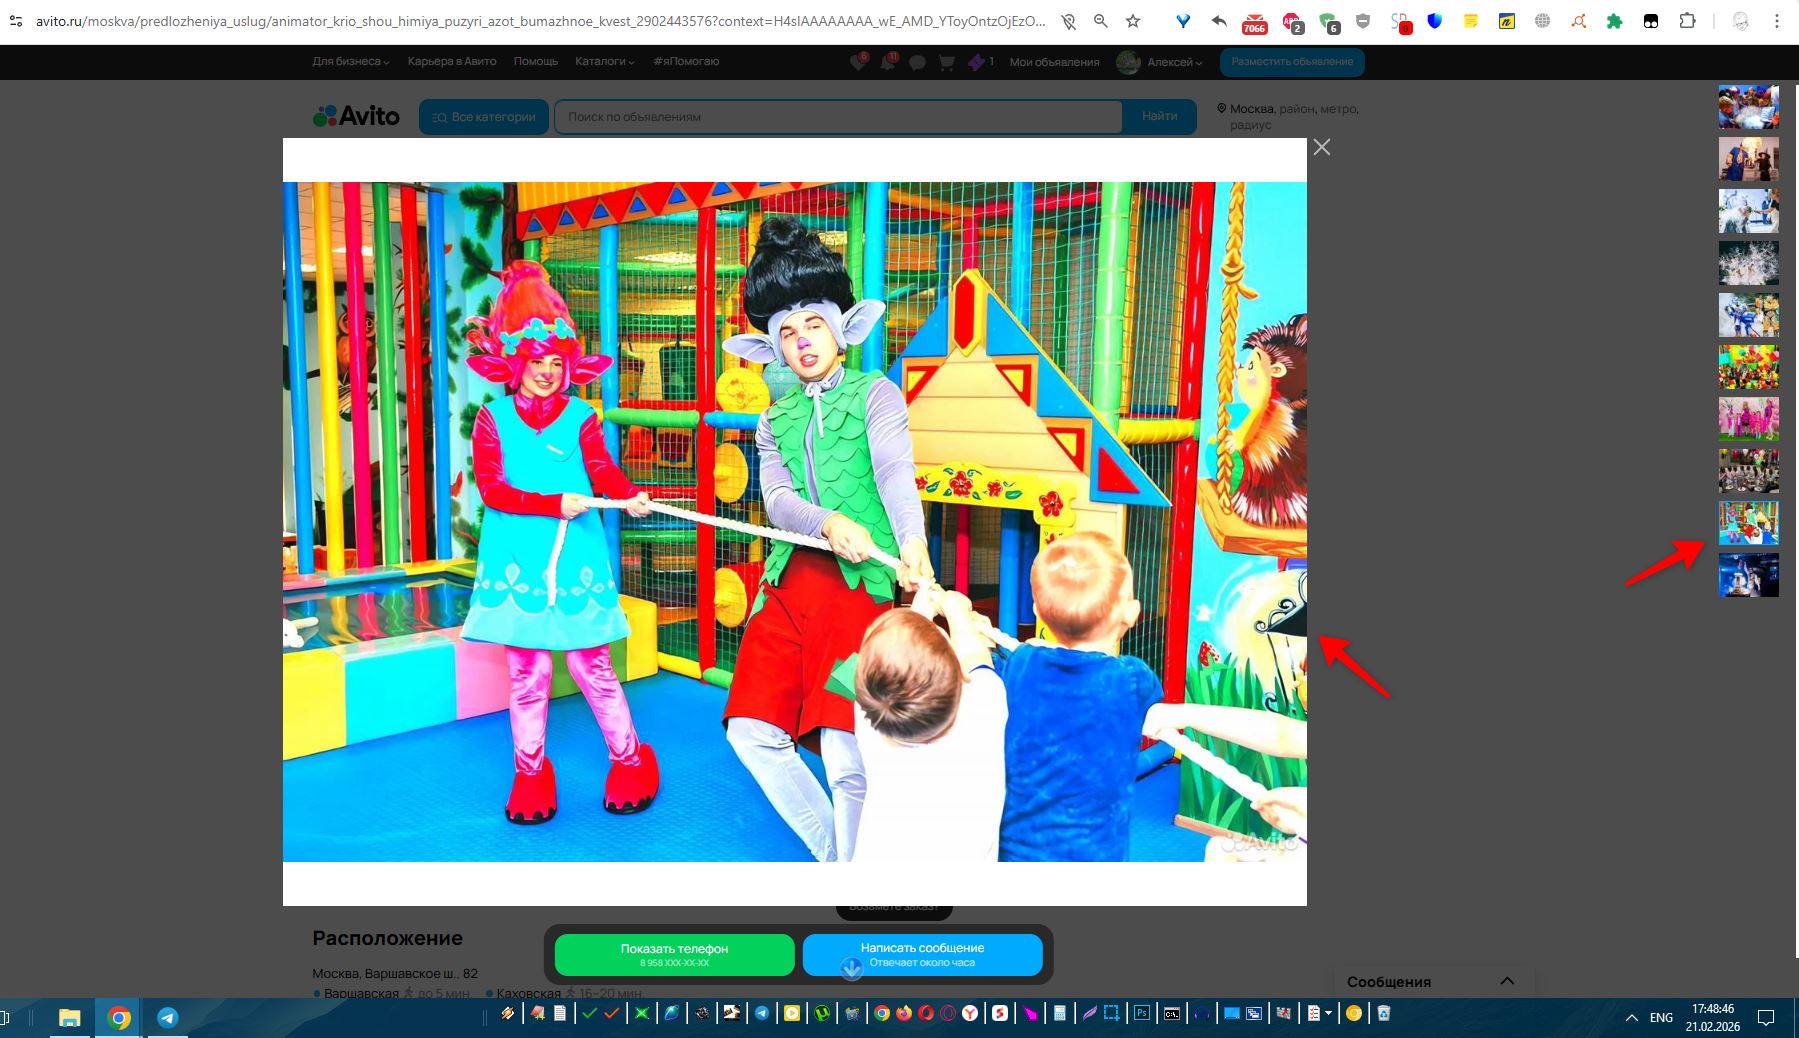Open the Chrome extensions menu outline puzzle icon

coord(1687,21)
